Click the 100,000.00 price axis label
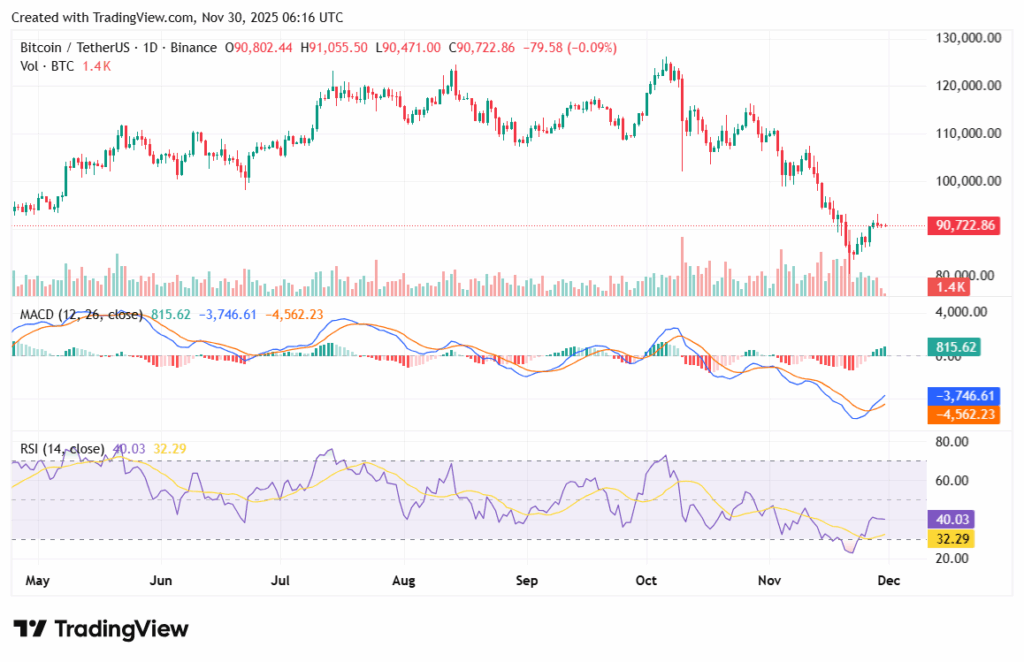1024x662 pixels. point(963,181)
